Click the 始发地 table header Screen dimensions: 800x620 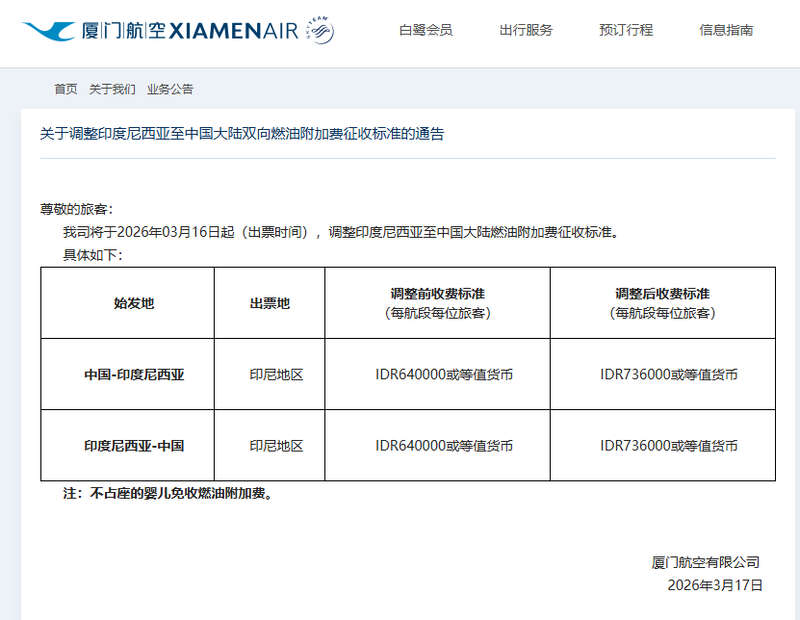tap(134, 303)
